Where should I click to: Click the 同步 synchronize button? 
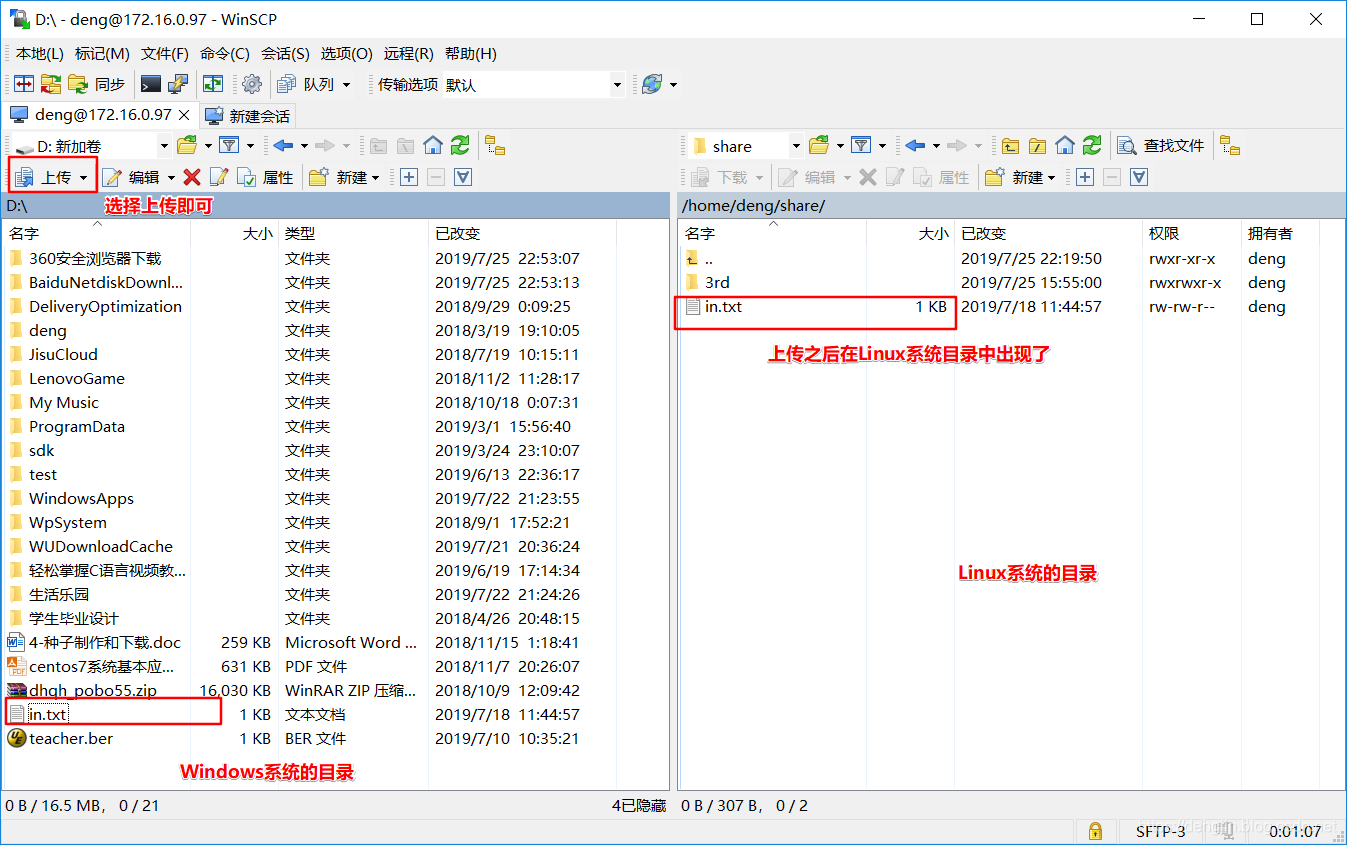coord(97,84)
